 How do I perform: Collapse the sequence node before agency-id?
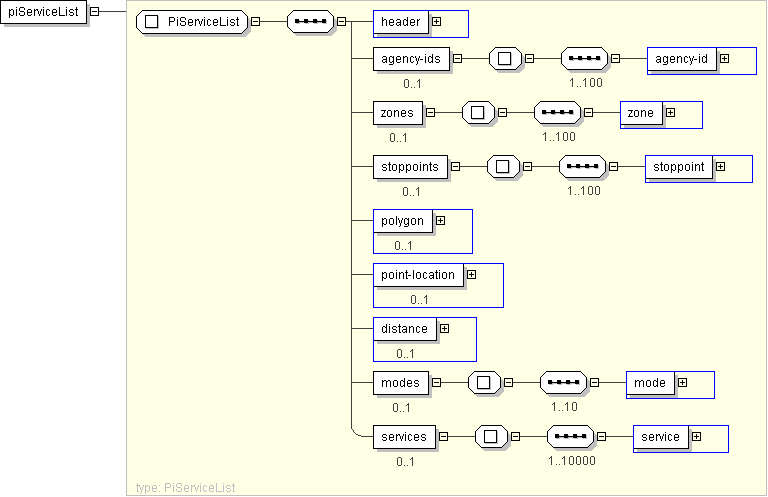click(616, 59)
